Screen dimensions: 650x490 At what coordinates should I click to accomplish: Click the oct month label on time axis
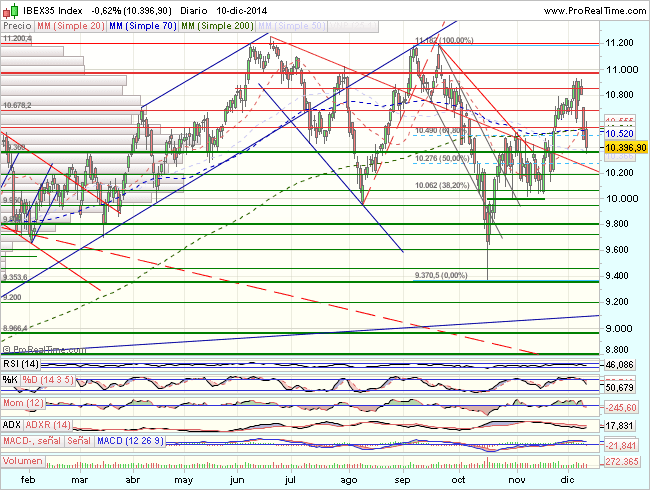click(x=458, y=480)
